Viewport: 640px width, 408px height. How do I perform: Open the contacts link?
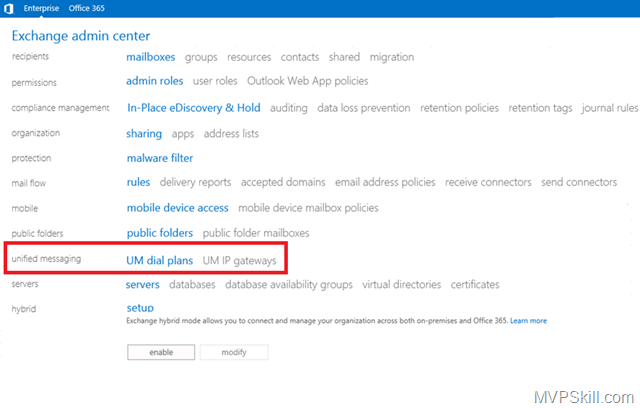tap(300, 57)
